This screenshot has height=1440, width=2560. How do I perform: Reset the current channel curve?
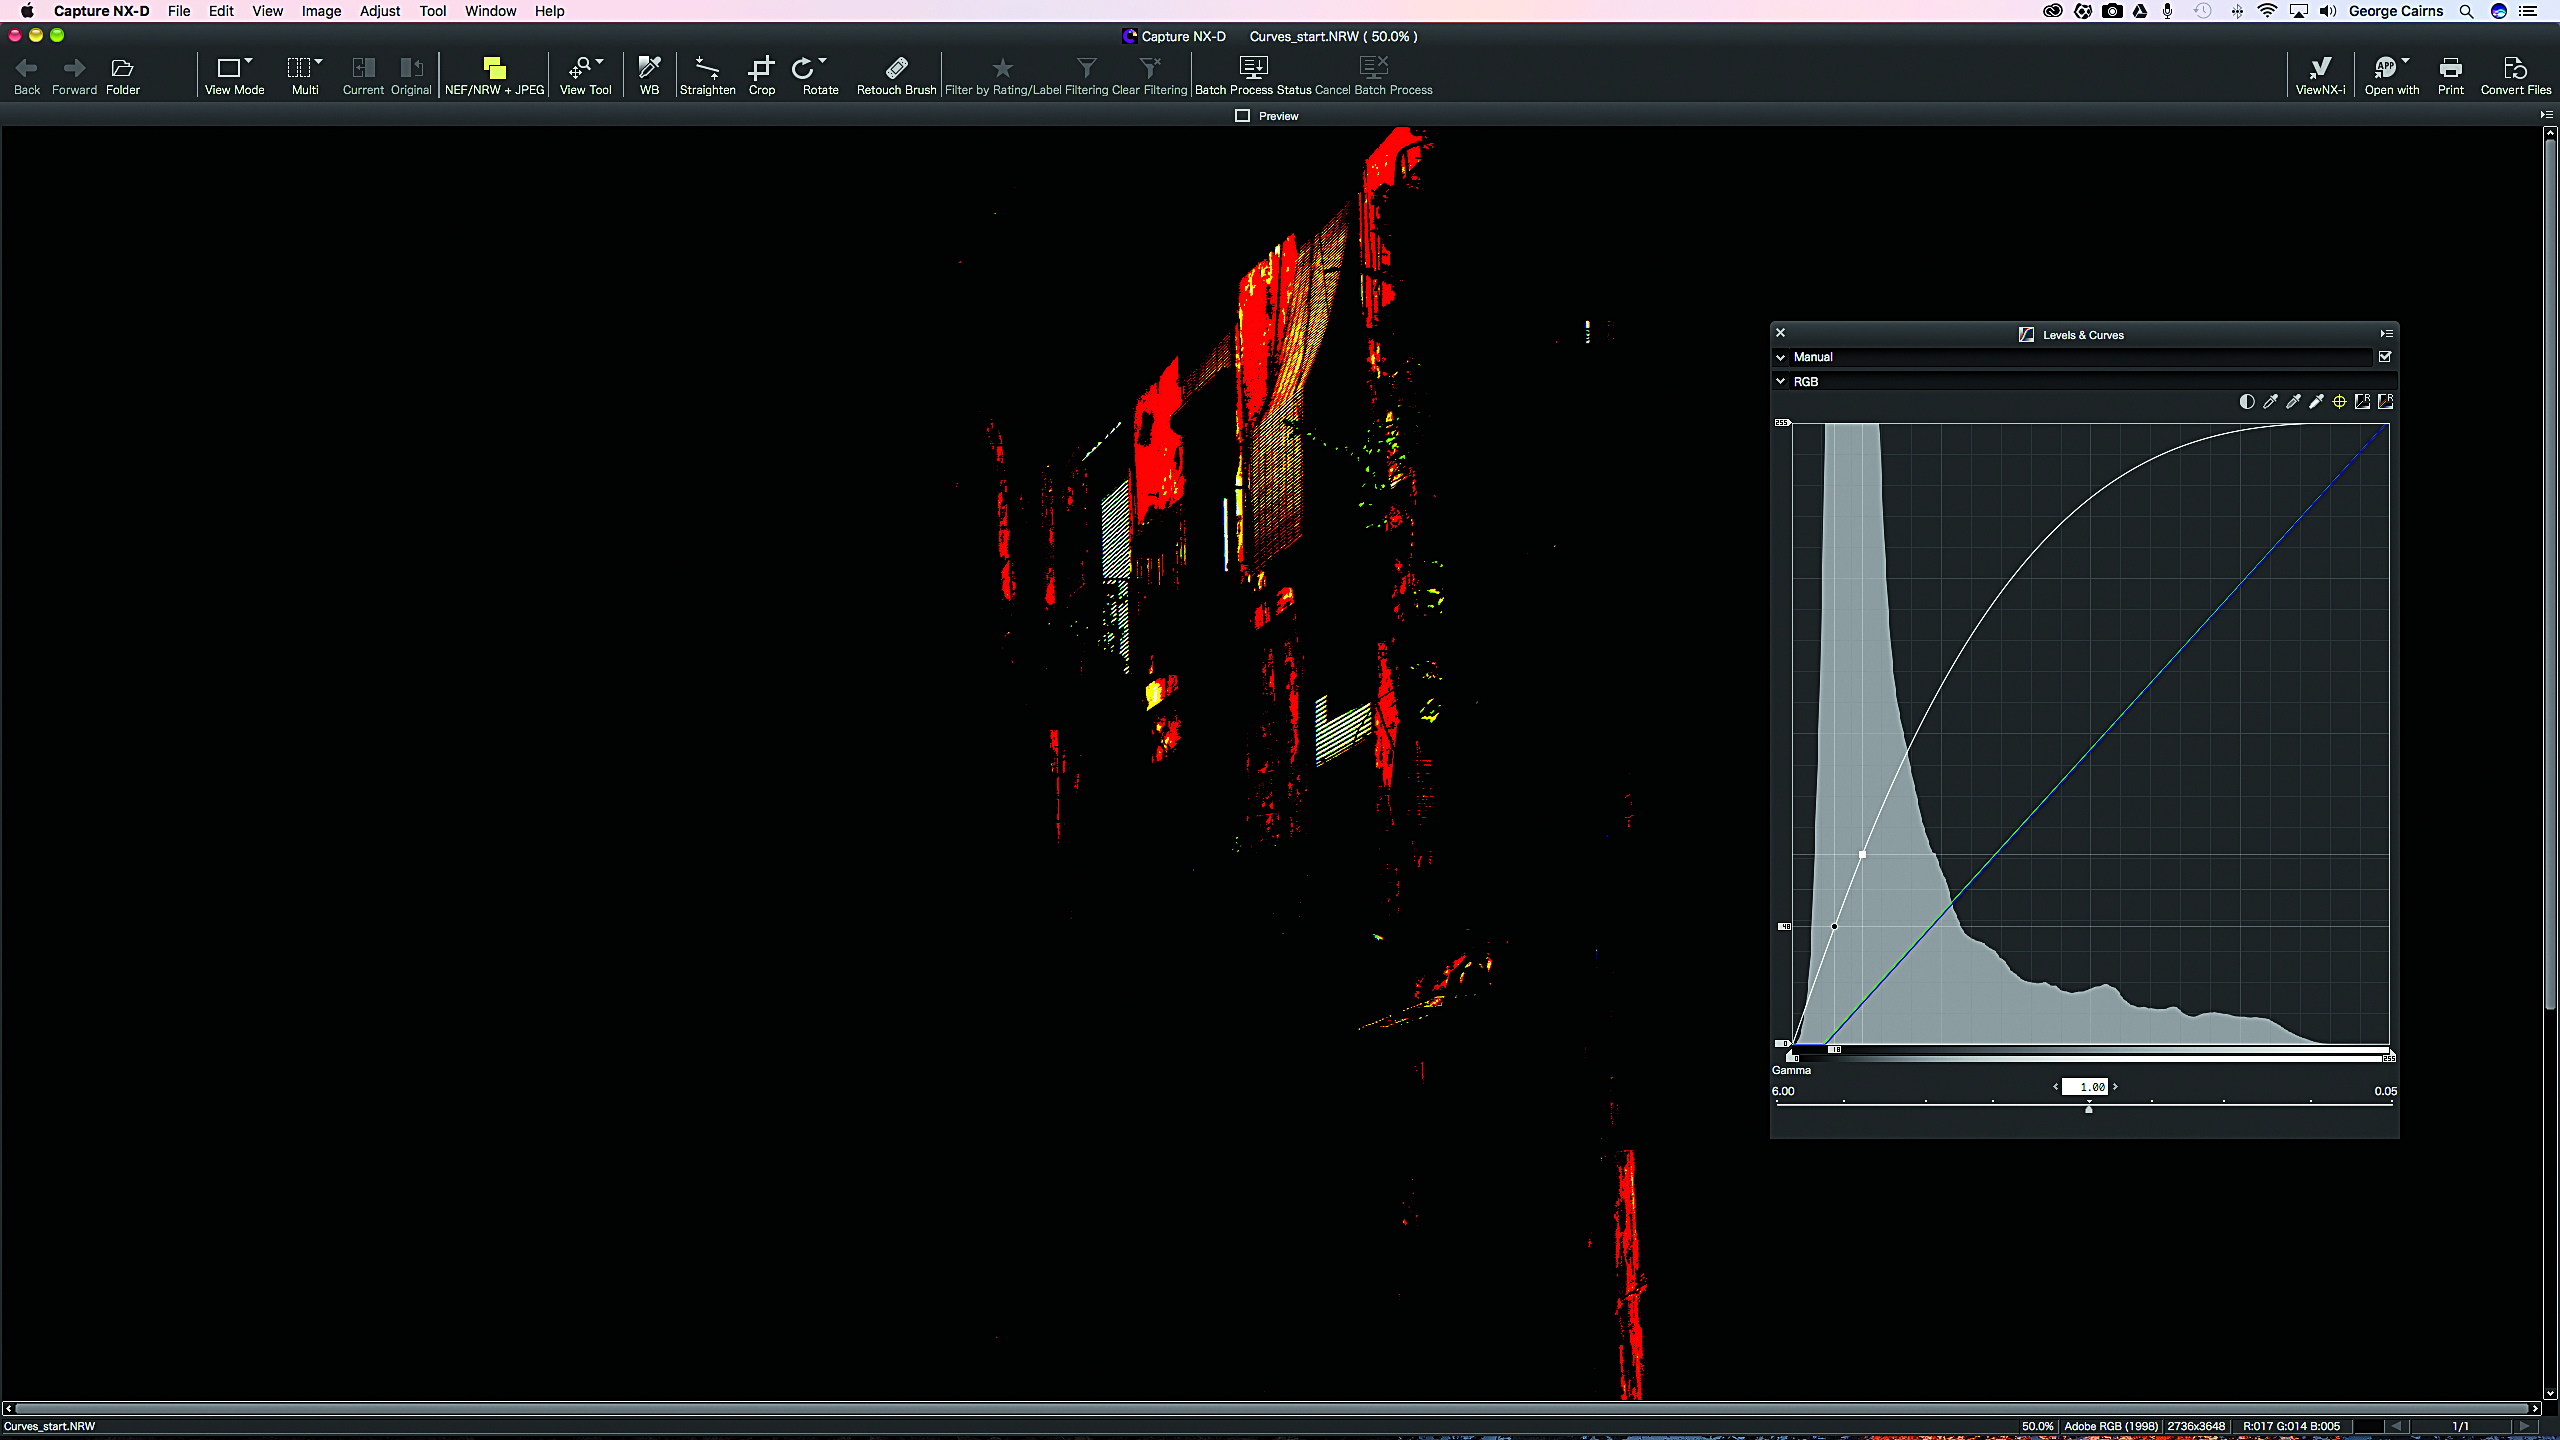2362,402
